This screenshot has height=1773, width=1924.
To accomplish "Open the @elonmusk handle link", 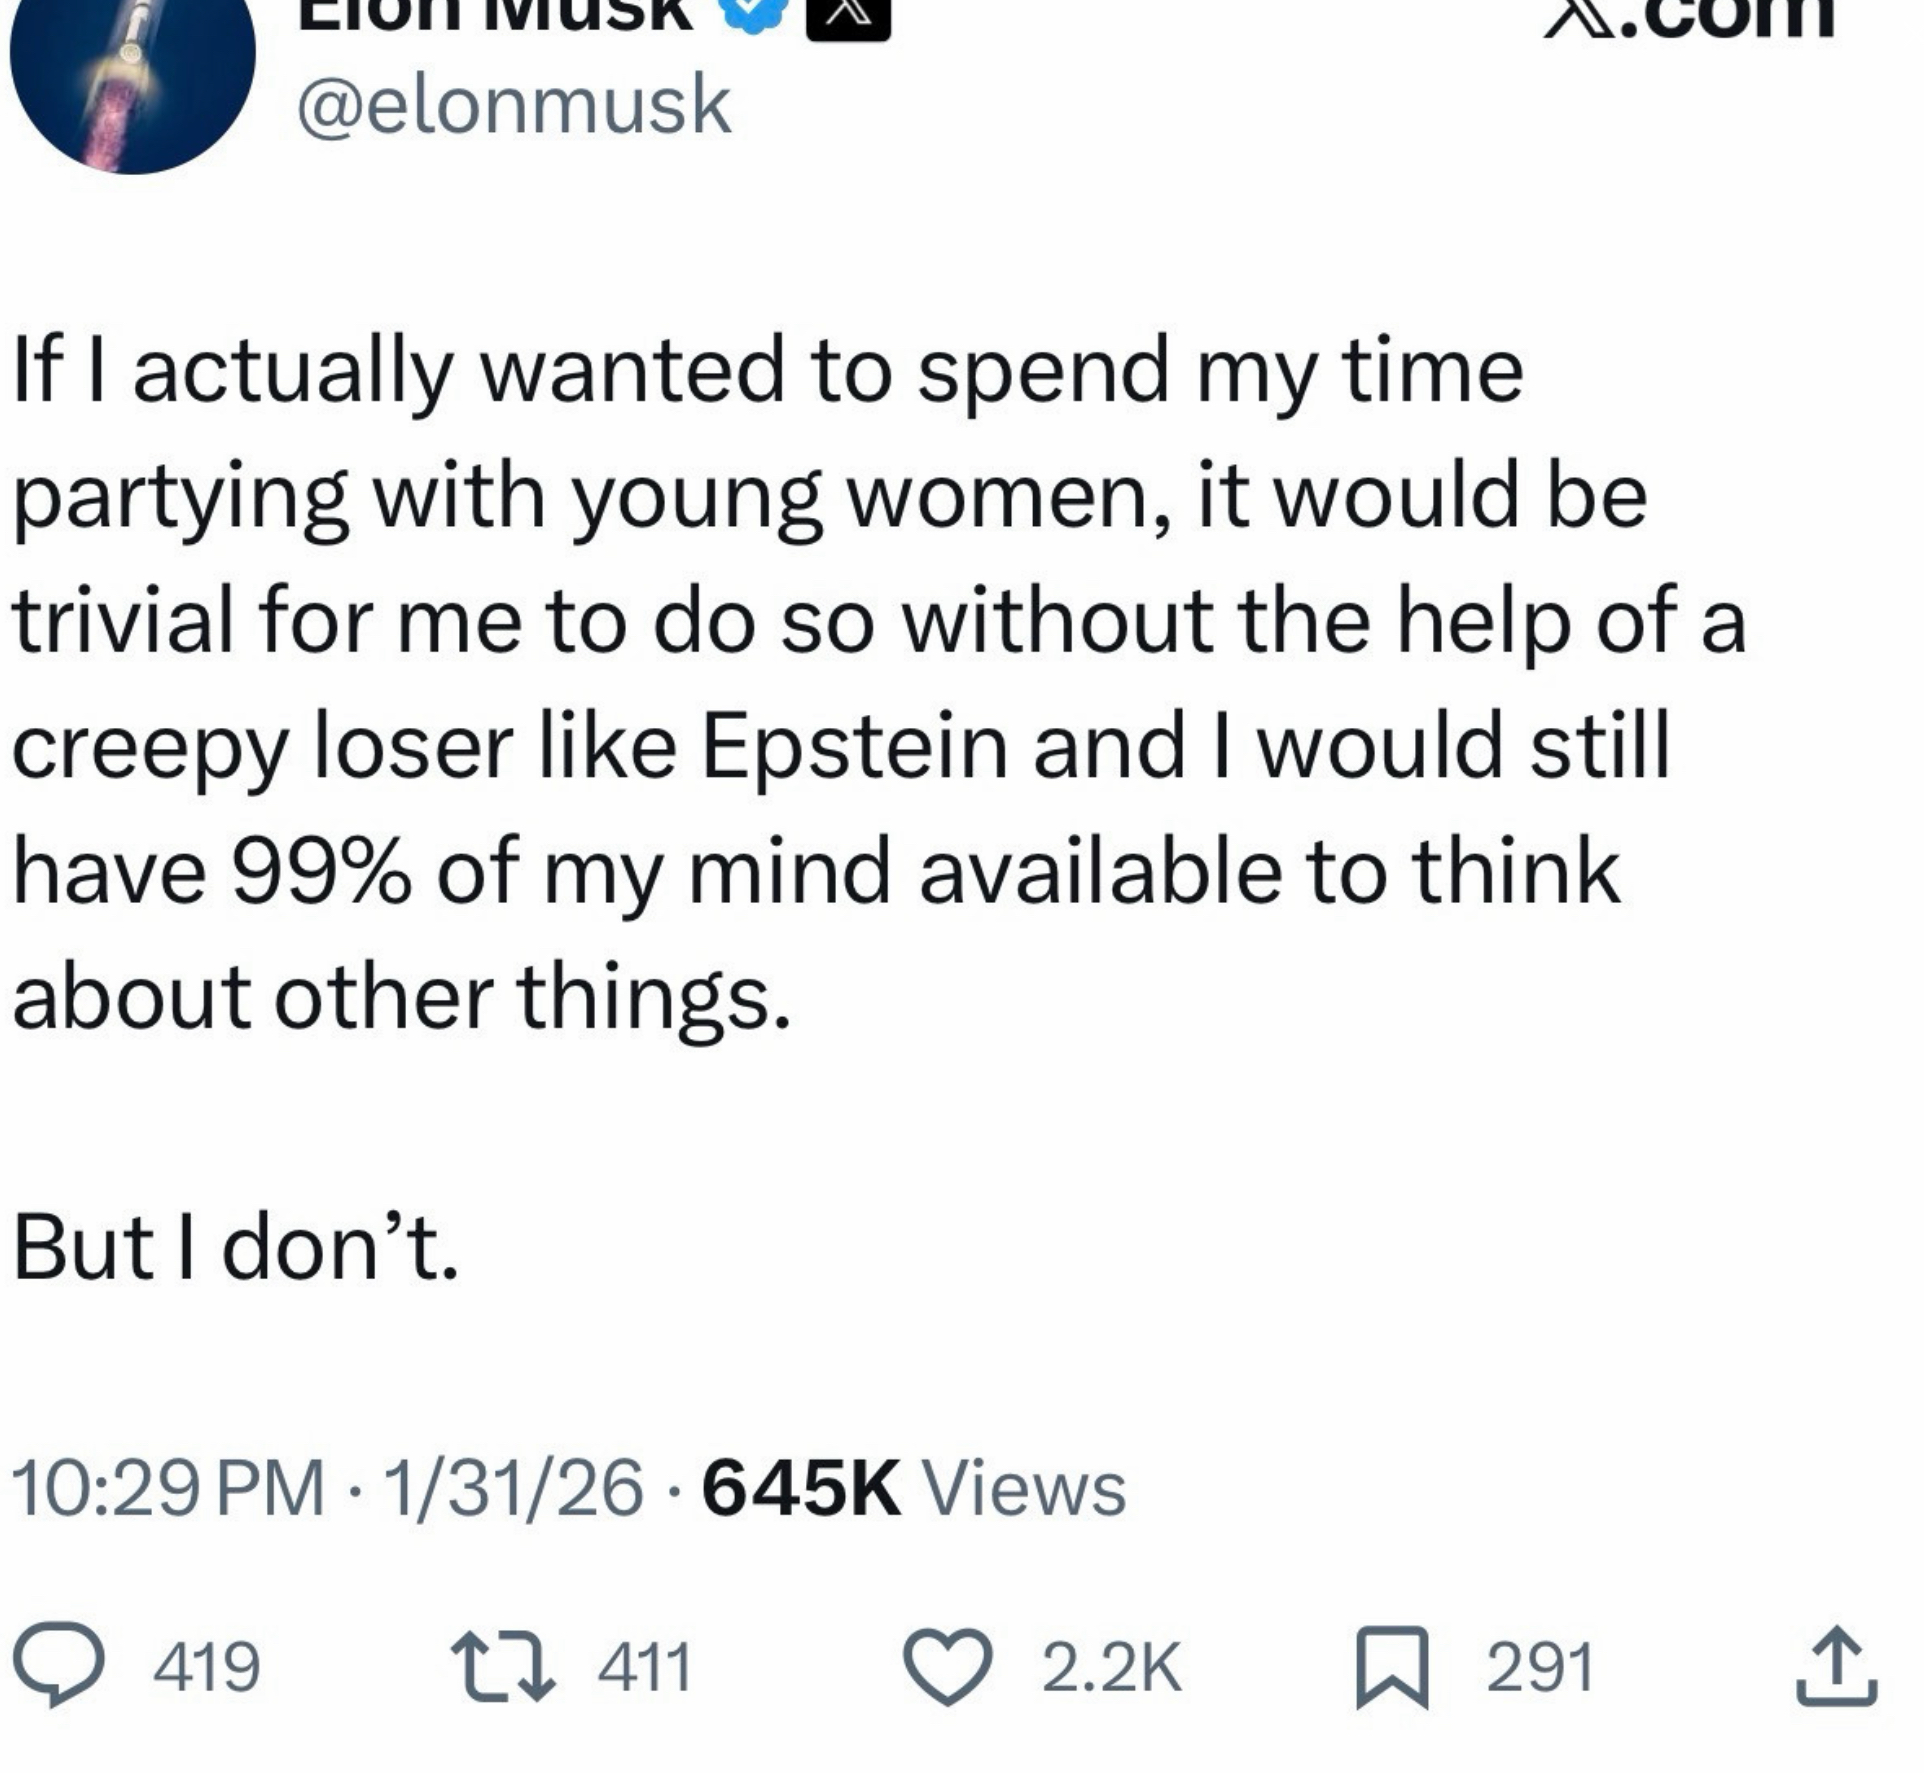I will point(514,105).
